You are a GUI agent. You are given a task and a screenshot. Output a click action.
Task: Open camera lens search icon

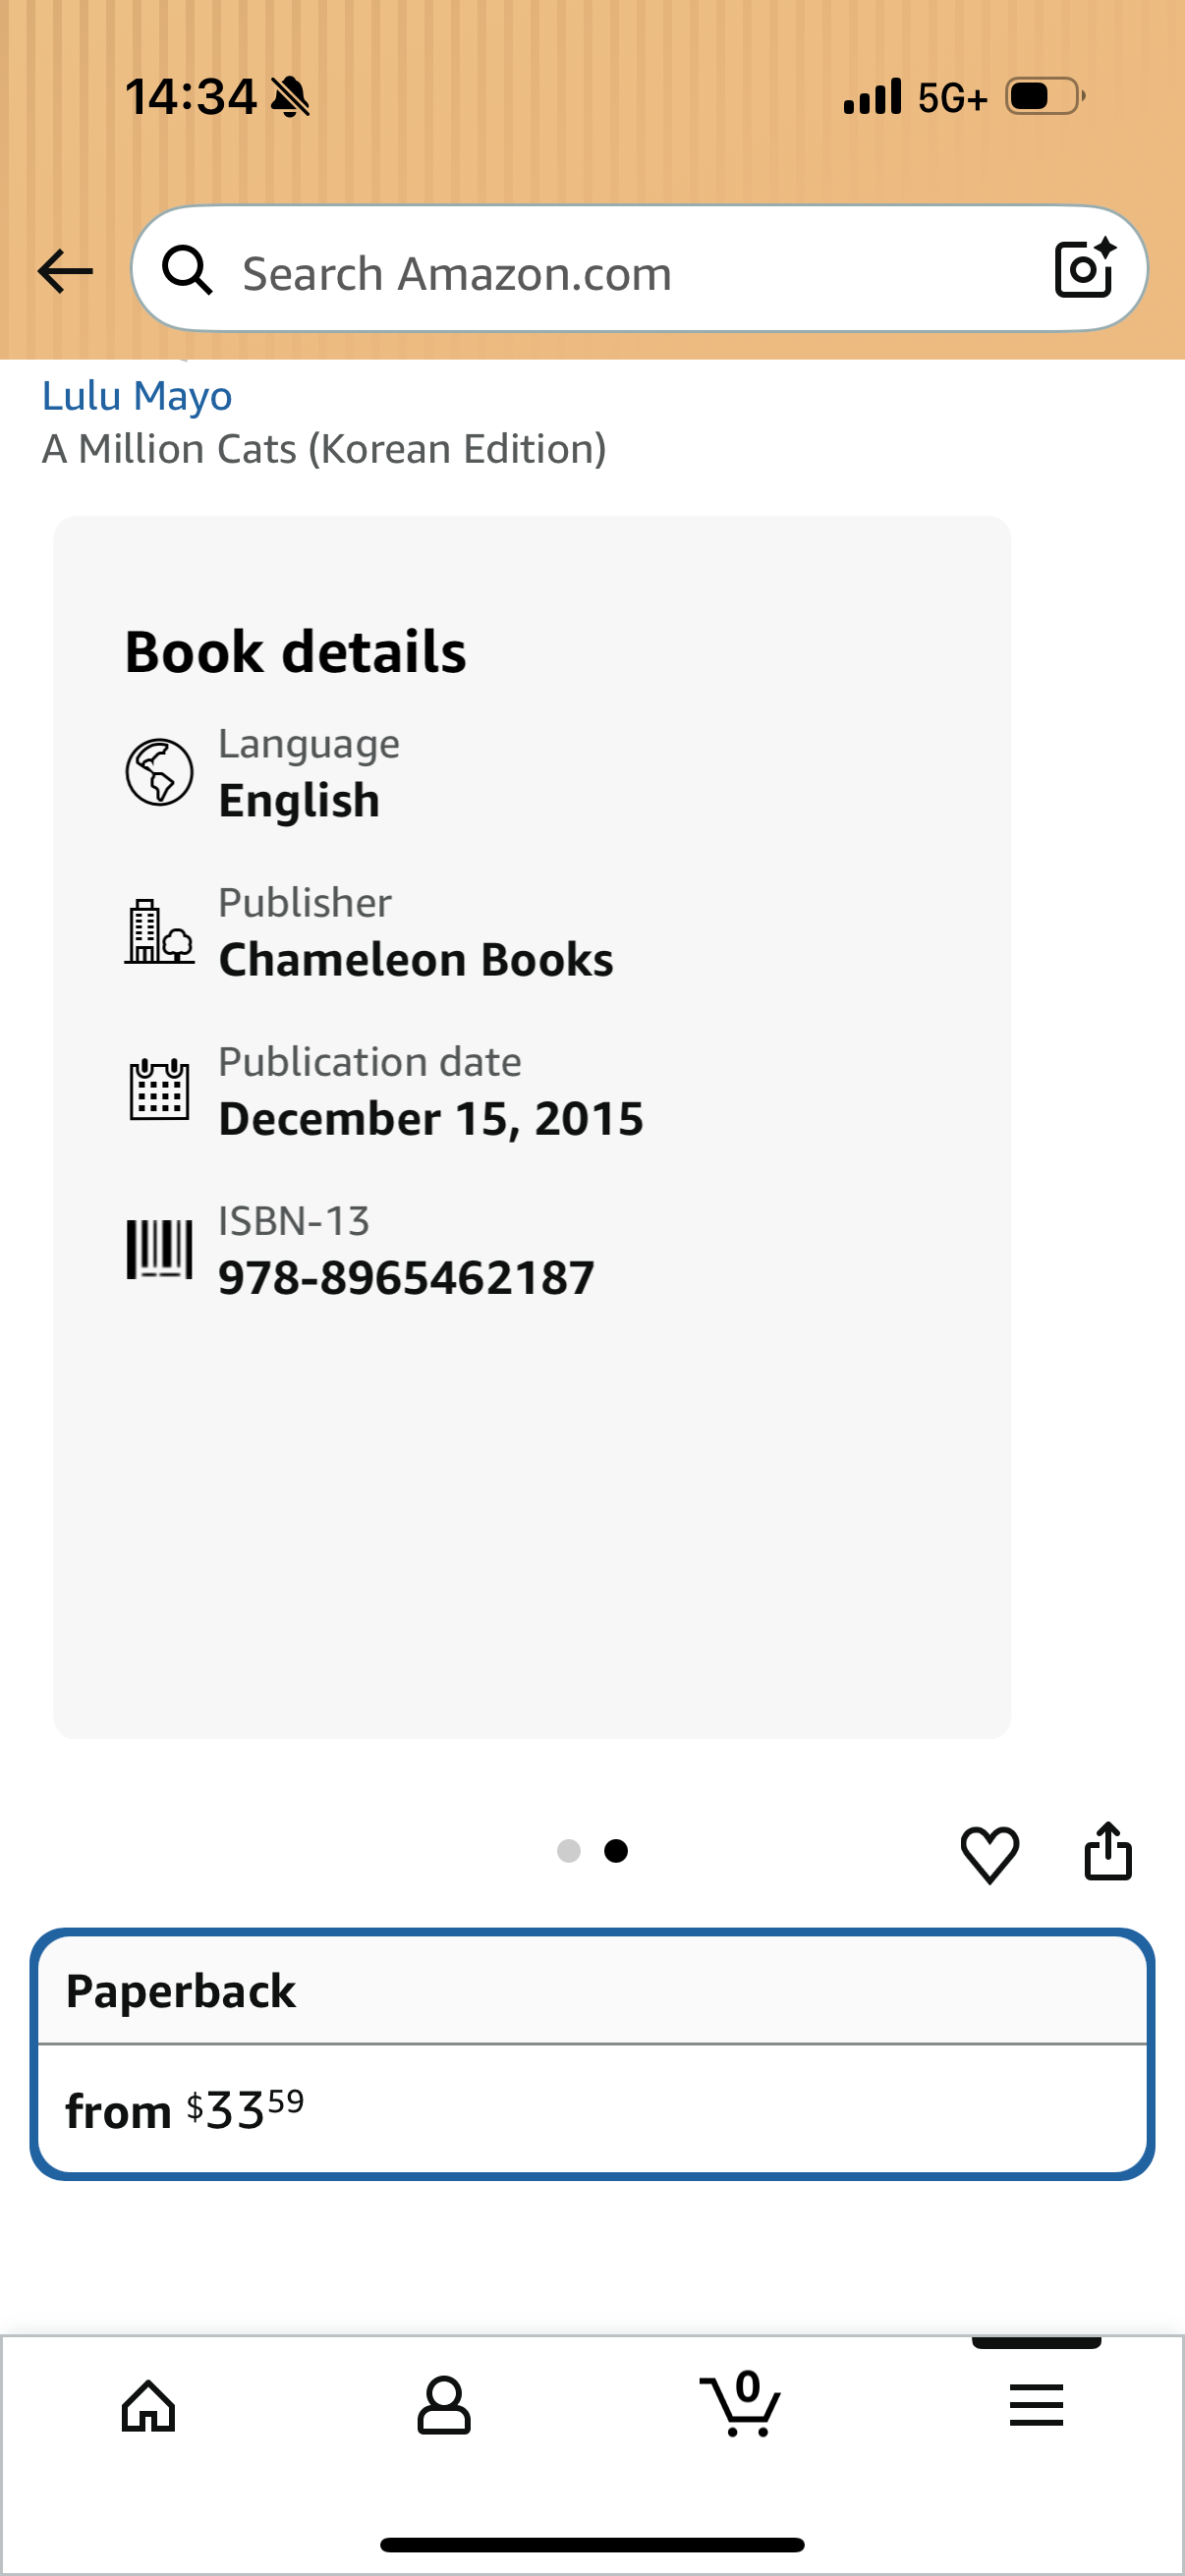pyautogui.click(x=1085, y=268)
